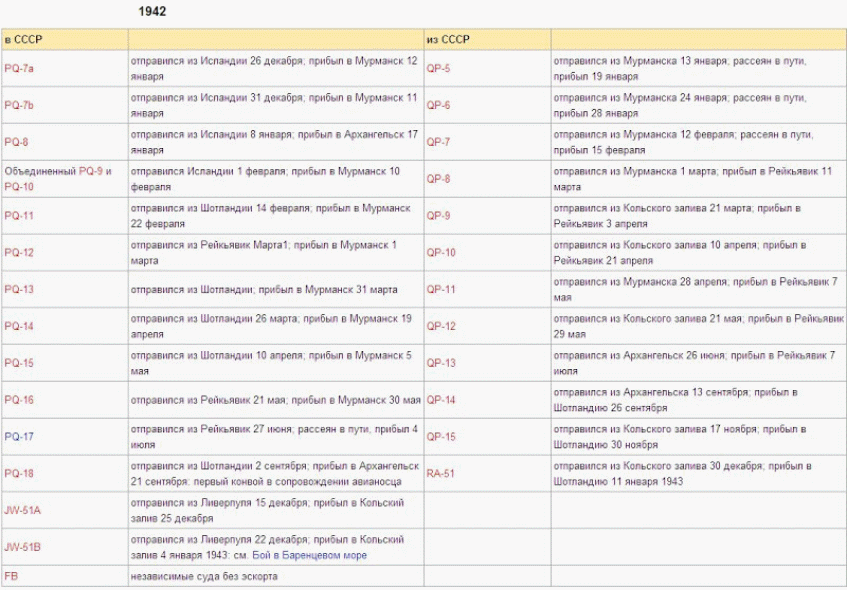
Task: Follow the QP-13 convoy link
Action: pos(441,363)
